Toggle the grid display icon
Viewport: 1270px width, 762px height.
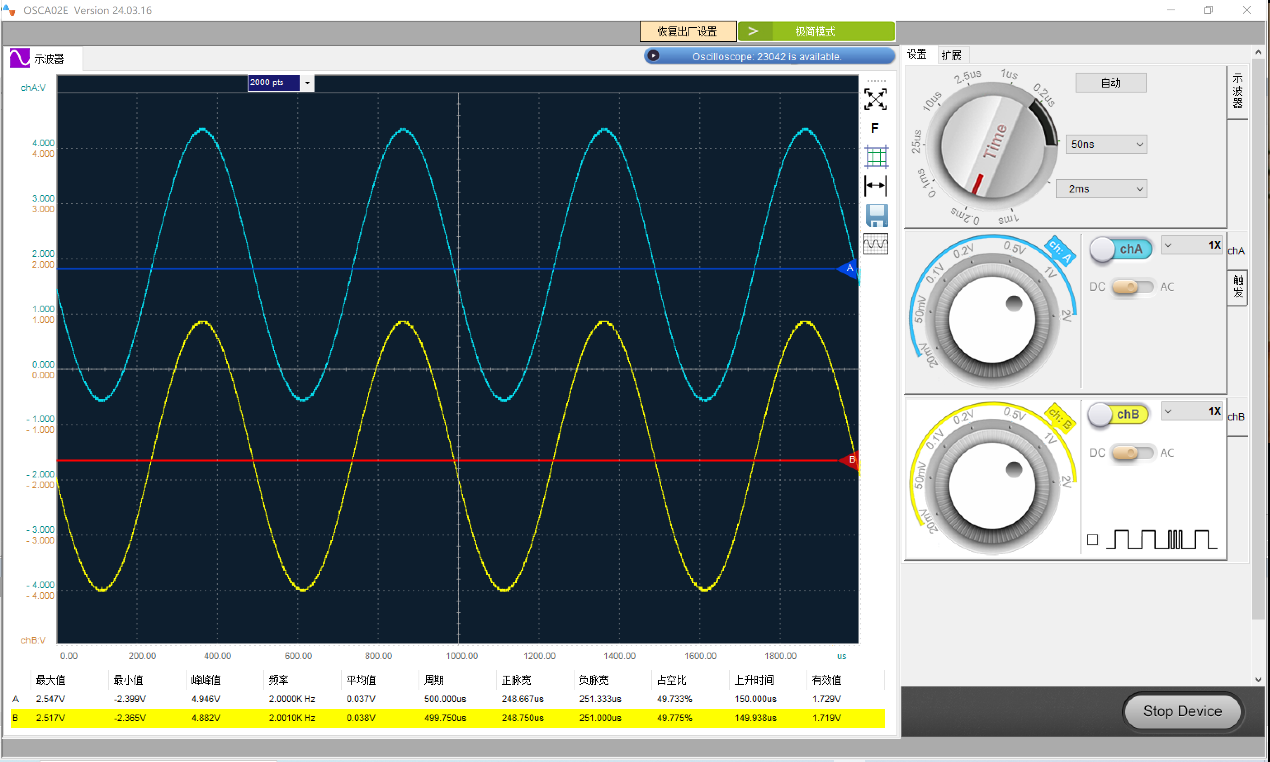[x=875, y=157]
